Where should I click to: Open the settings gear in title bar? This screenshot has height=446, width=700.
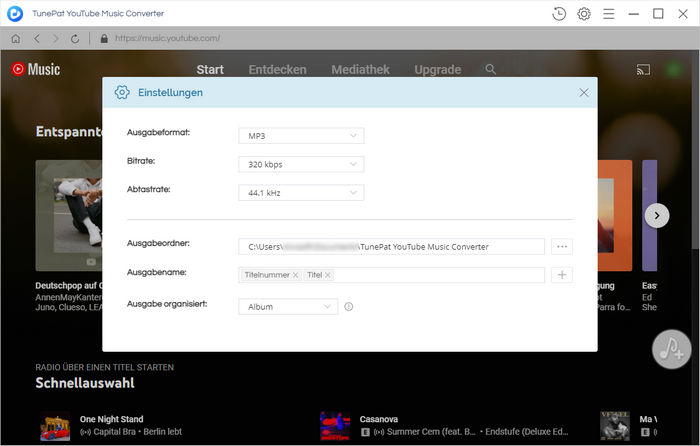[x=583, y=14]
